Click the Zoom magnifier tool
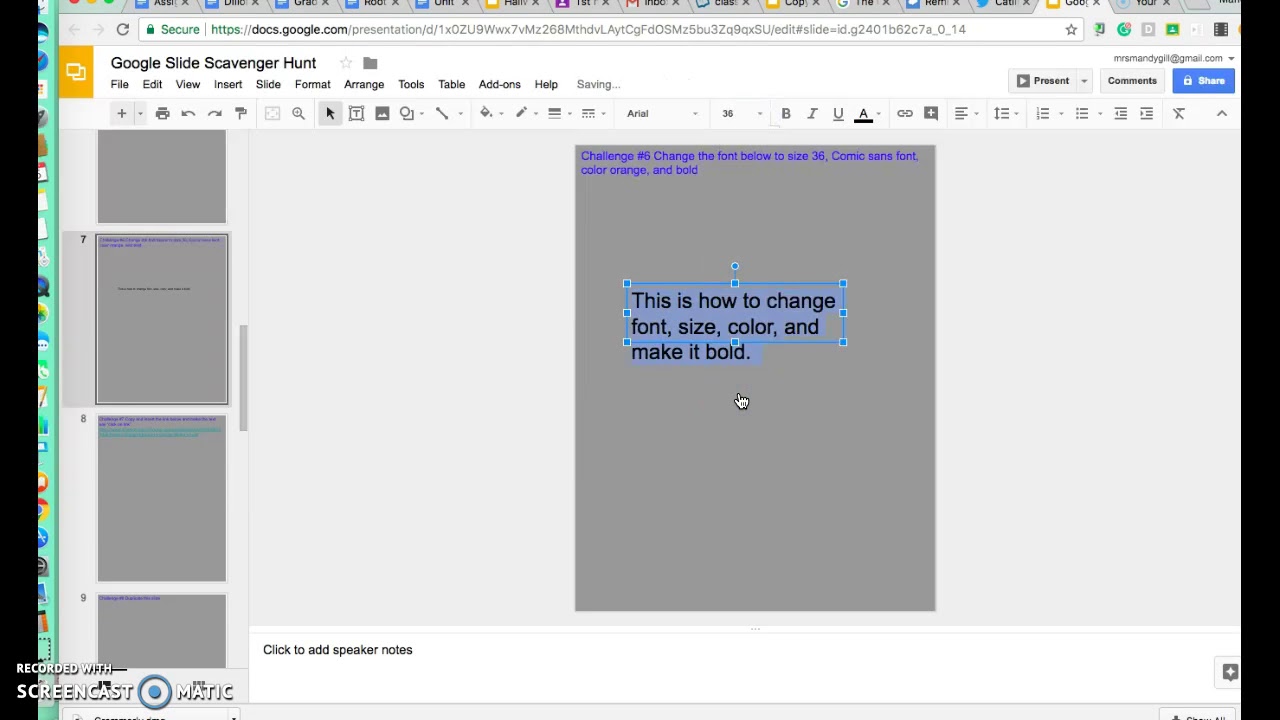Viewport: 1280px width, 720px height. click(298, 113)
